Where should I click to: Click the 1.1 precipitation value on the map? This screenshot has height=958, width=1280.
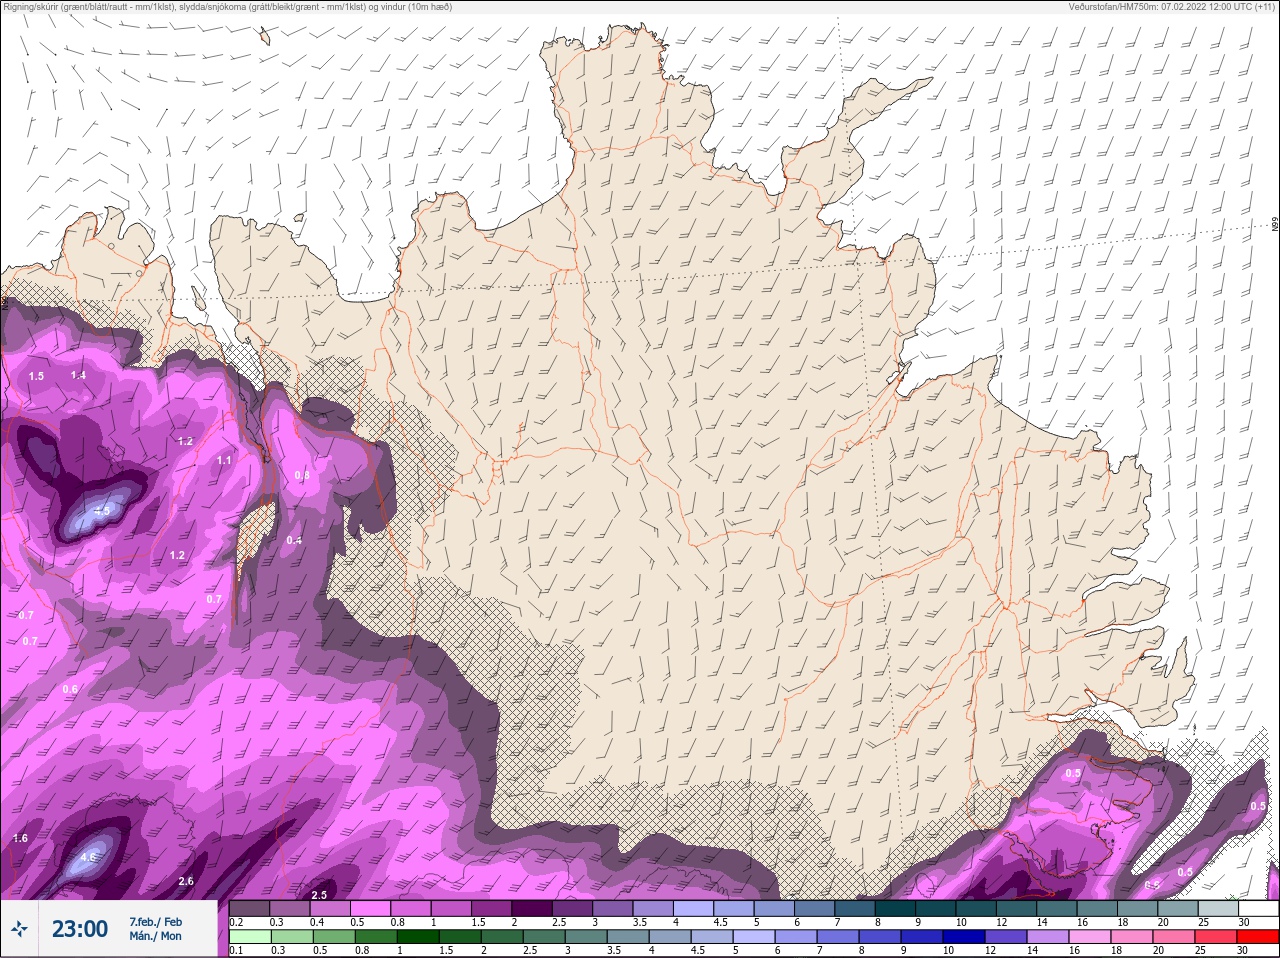tap(224, 460)
